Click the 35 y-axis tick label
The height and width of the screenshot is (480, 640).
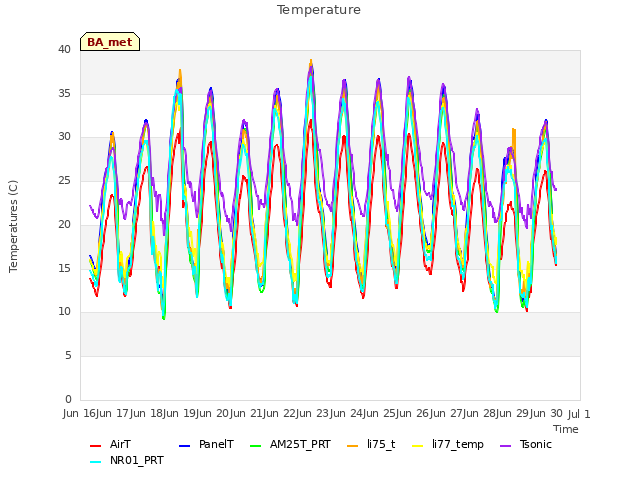pyautogui.click(x=64, y=93)
